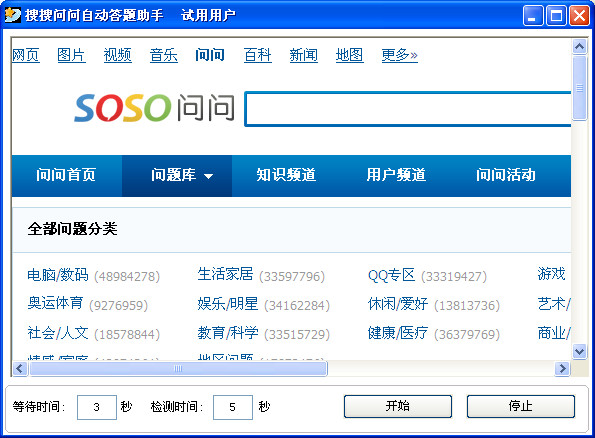Focus the 检测时间 seconds field
This screenshot has width=595, height=438.
pyautogui.click(x=233, y=407)
